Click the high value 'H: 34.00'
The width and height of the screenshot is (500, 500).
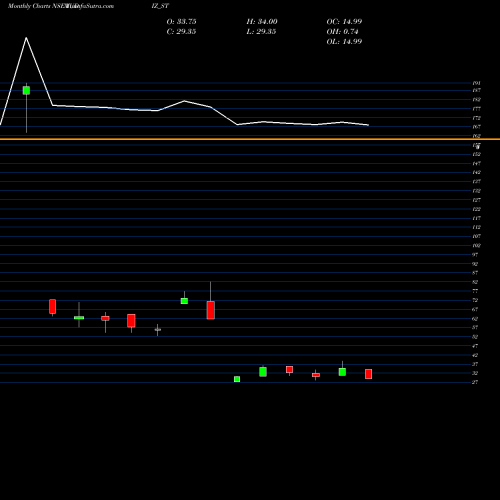(262, 22)
